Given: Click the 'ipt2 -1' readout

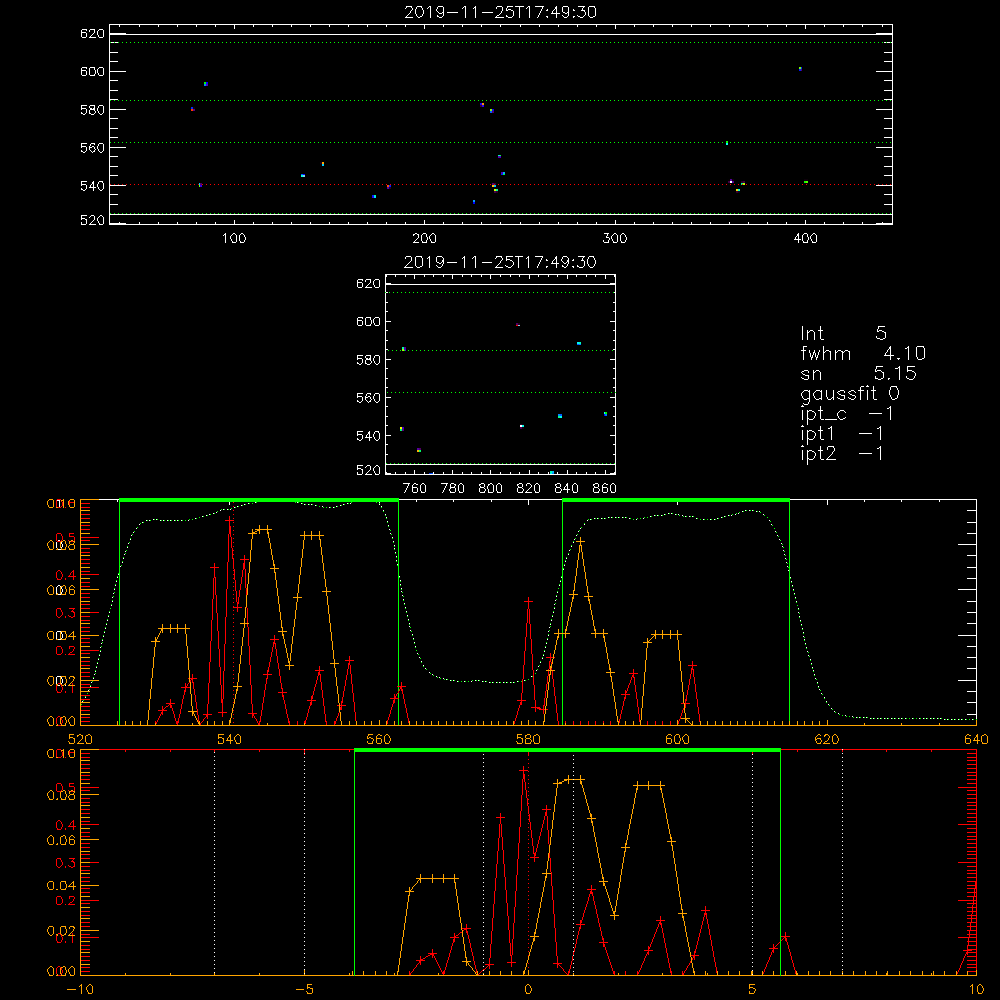Looking at the screenshot, I should [x=841, y=453].
